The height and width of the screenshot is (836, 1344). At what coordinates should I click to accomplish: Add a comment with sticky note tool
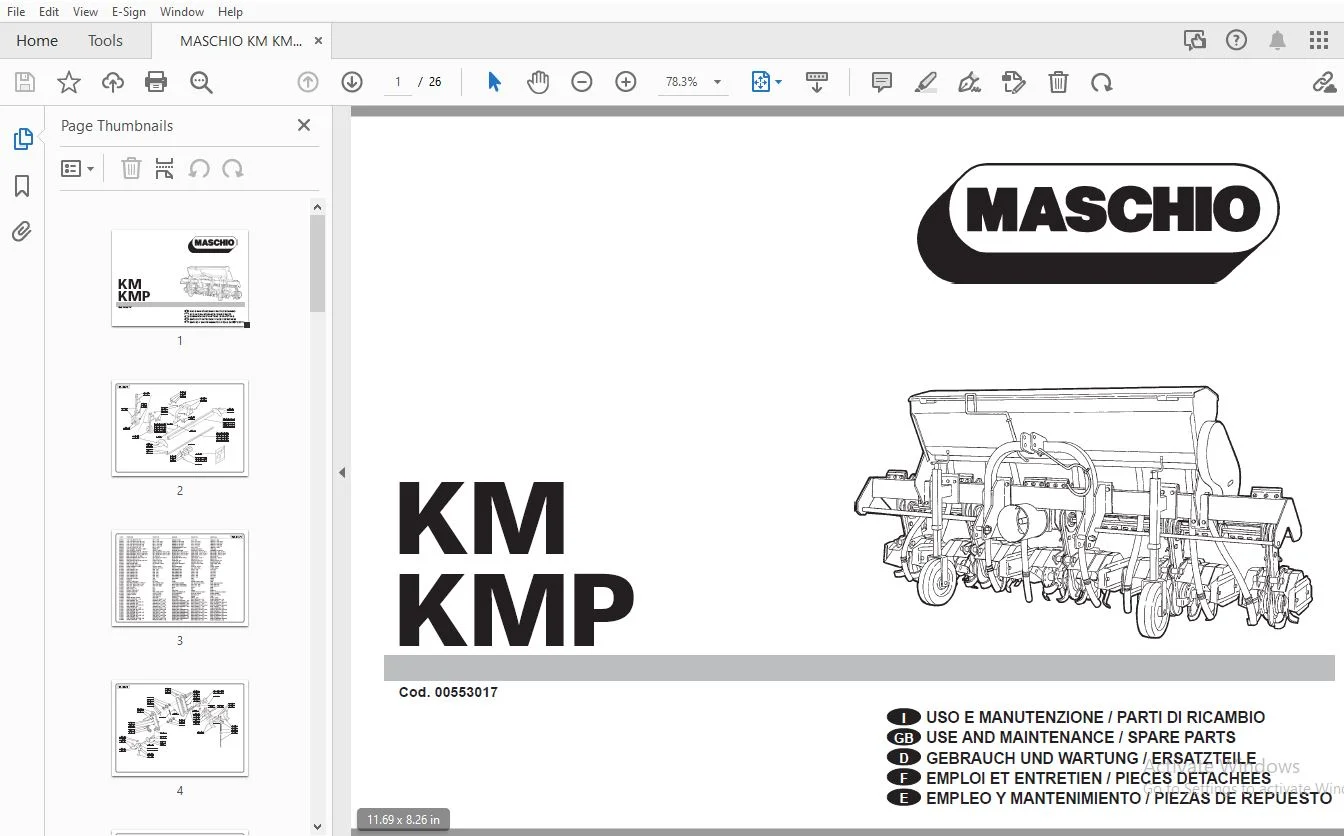coord(882,82)
